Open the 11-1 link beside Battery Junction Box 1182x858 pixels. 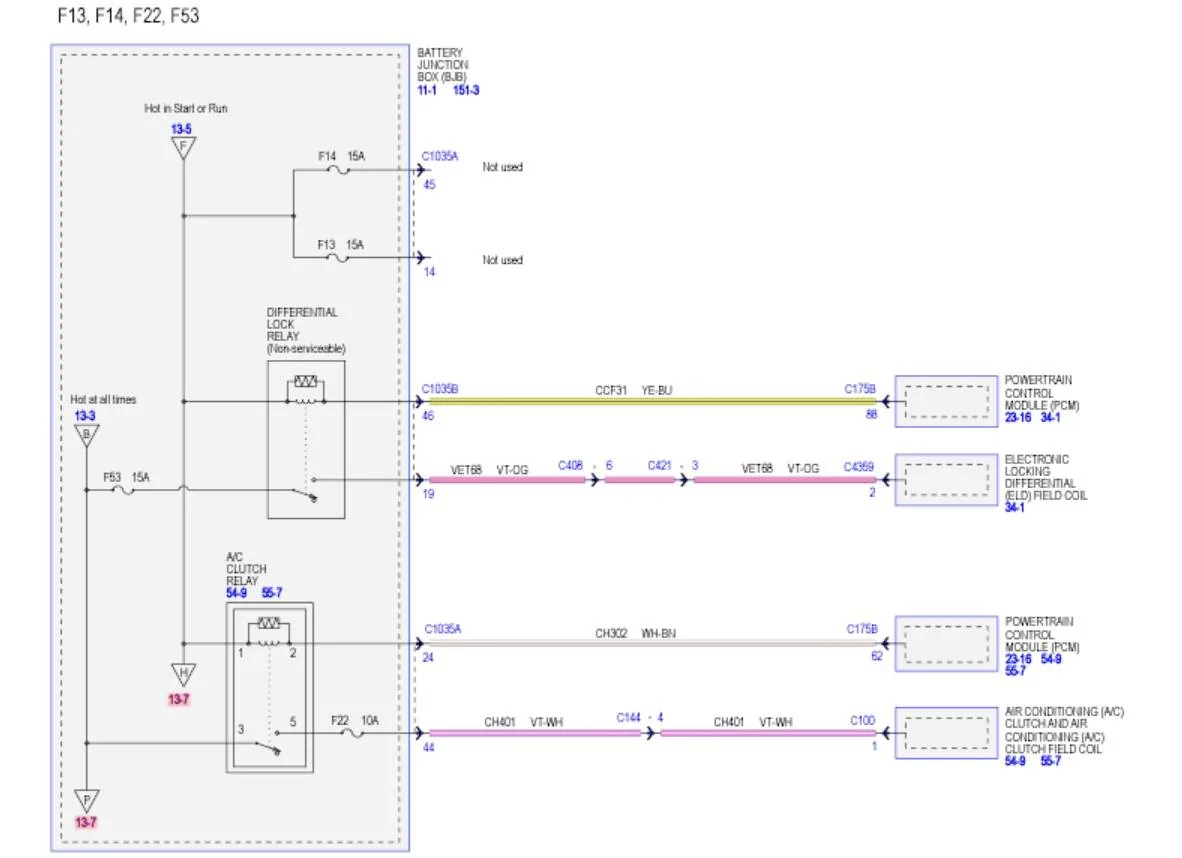coord(427,90)
